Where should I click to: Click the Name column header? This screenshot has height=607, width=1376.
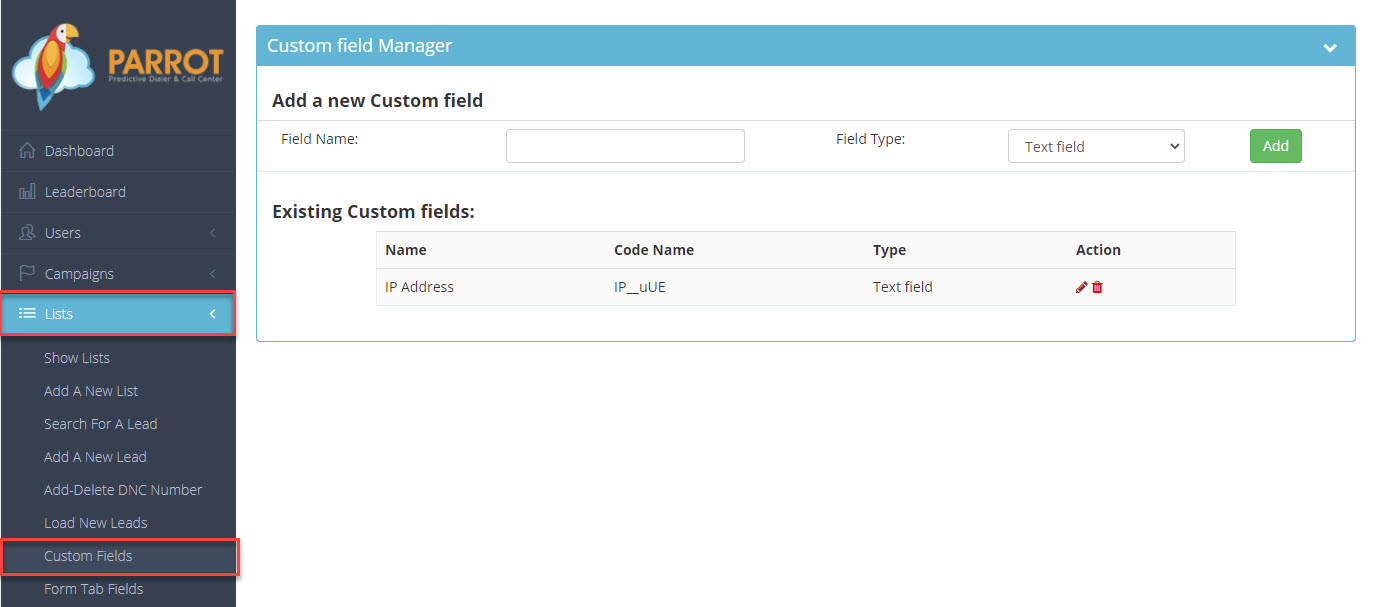coord(406,250)
